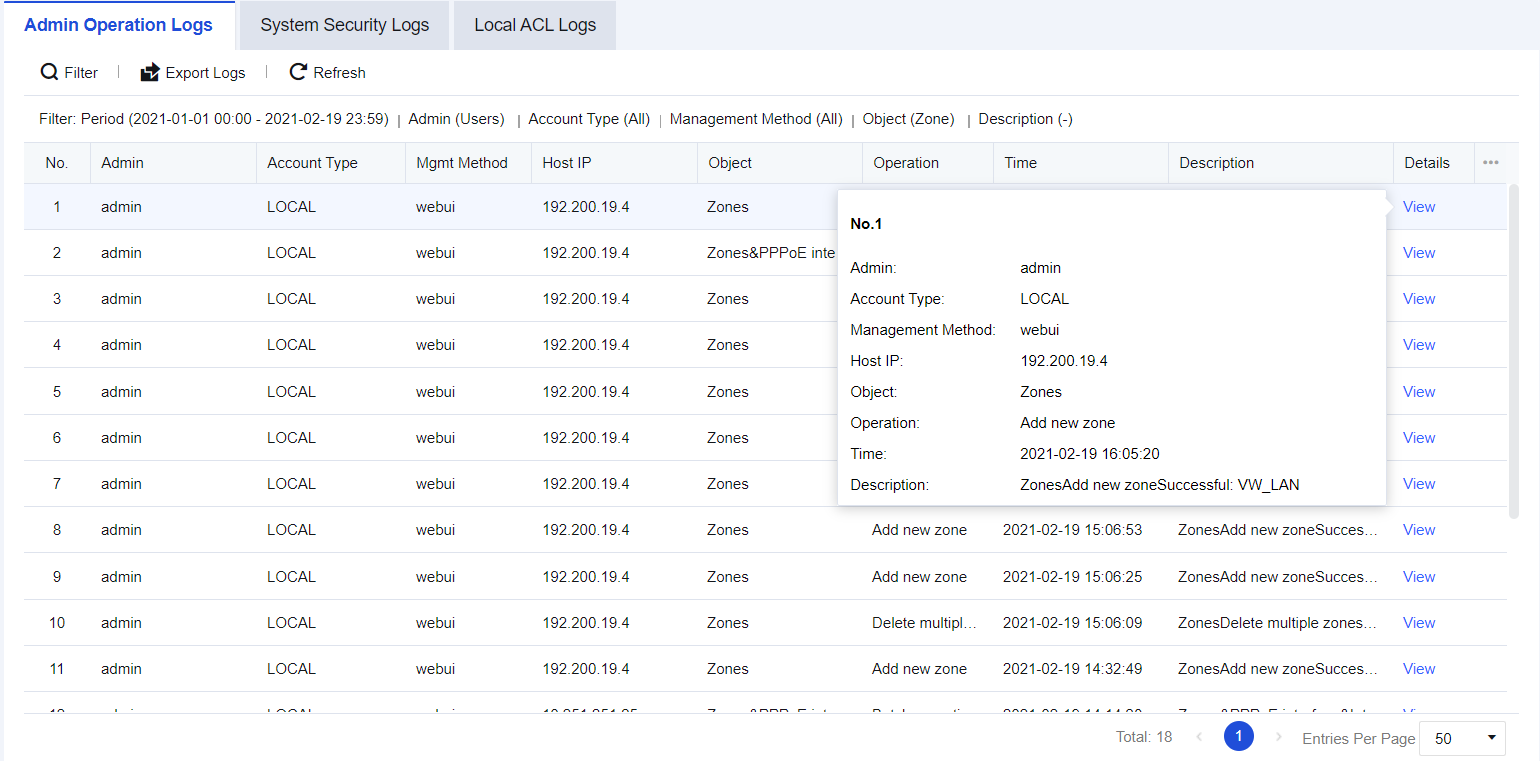Click the Filter magnifier icon
The height and width of the screenshot is (761, 1540).
tap(49, 72)
